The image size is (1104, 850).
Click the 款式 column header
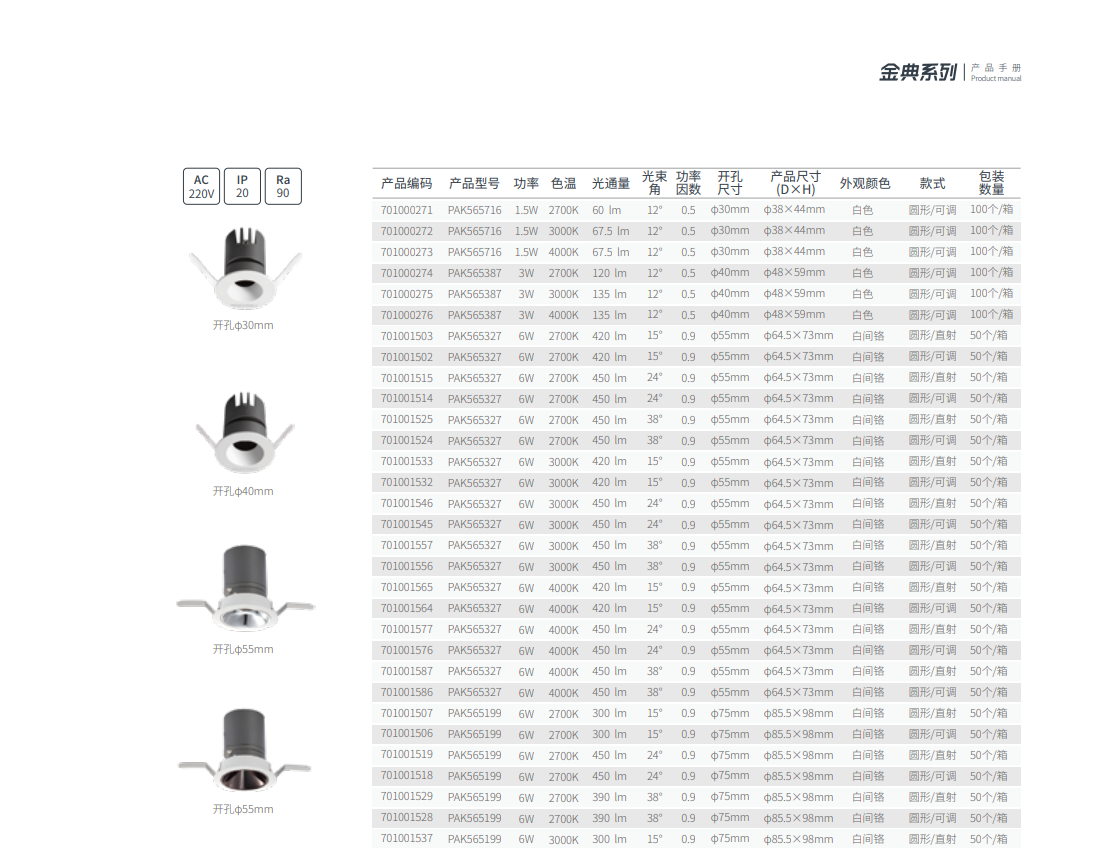932,184
